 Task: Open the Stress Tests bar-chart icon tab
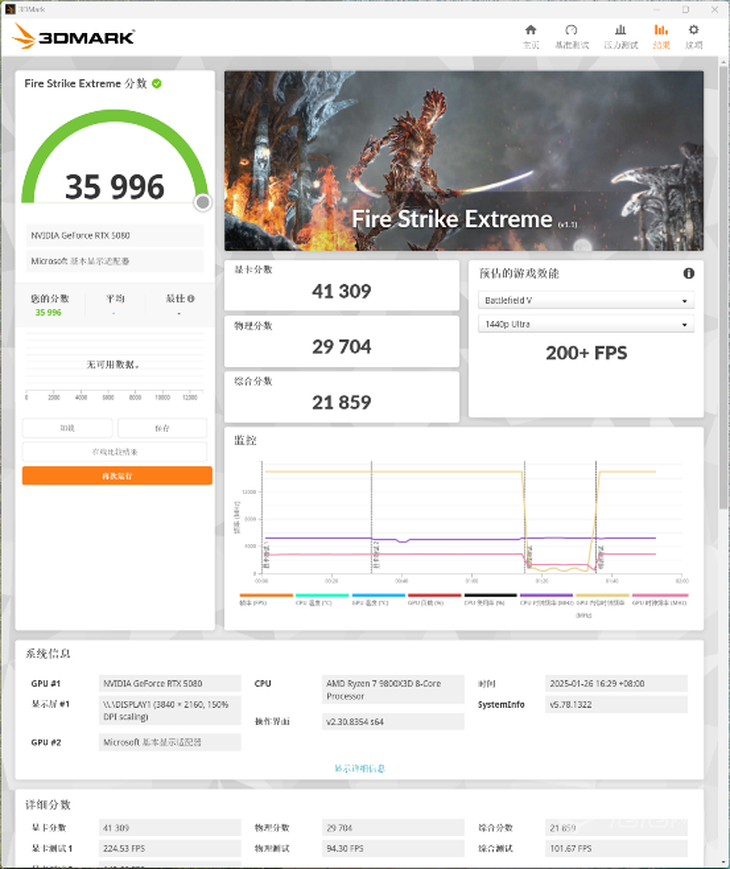620,30
